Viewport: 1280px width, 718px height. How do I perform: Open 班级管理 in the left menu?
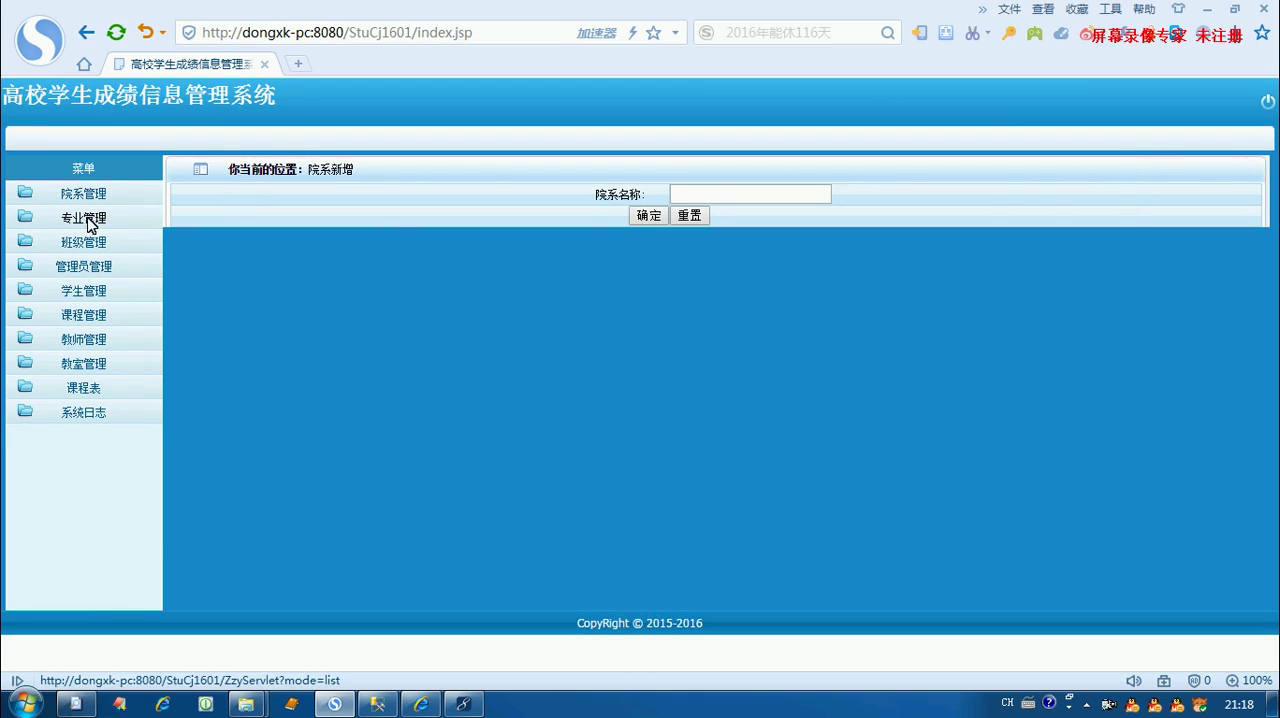click(x=83, y=242)
